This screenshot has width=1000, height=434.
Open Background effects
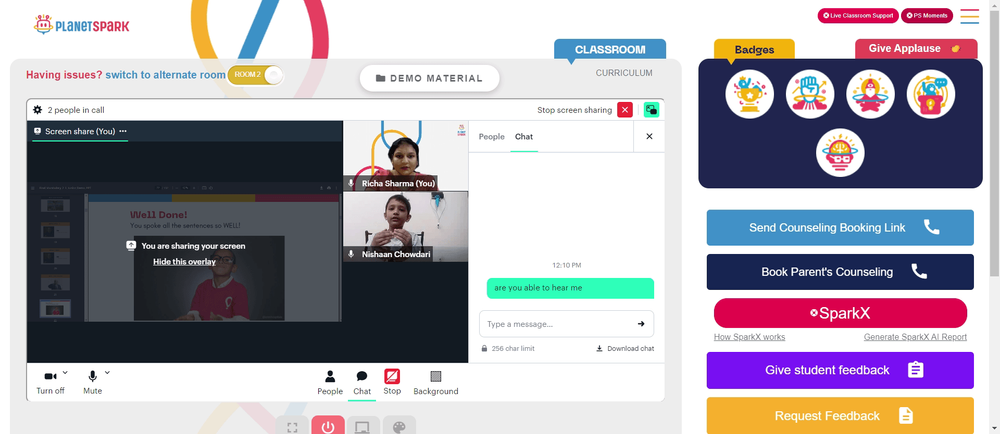point(436,382)
